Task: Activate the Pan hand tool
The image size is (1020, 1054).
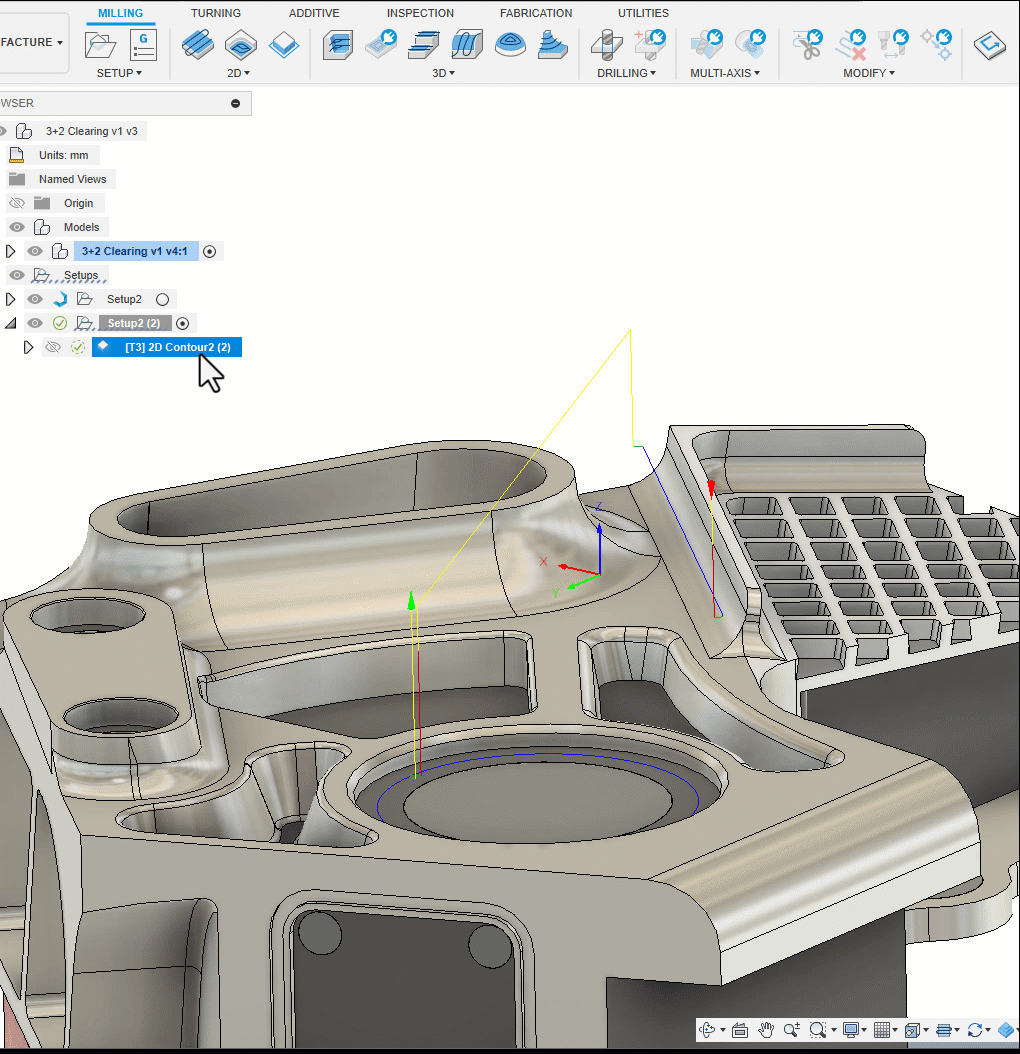Action: pos(766,1030)
